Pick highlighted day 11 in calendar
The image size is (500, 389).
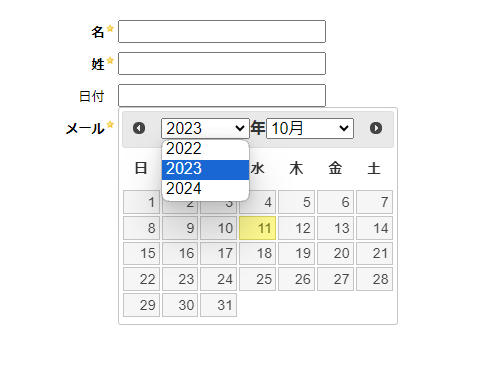click(257, 228)
